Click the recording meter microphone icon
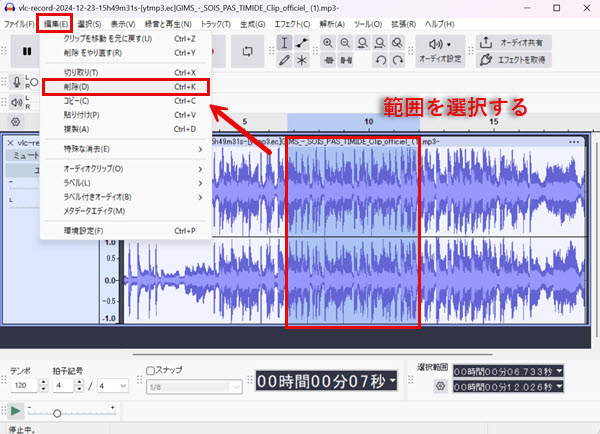Viewport: 600px width, 434px height. (x=16, y=82)
